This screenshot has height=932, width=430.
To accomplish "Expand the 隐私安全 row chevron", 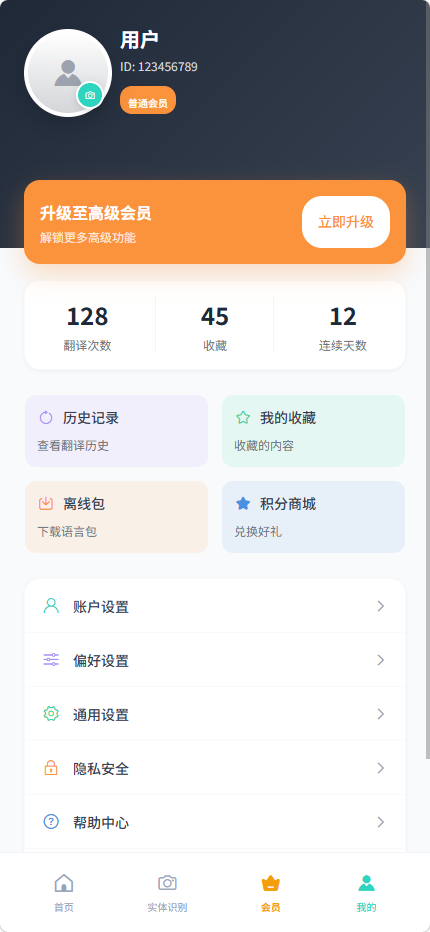I will pyautogui.click(x=381, y=768).
